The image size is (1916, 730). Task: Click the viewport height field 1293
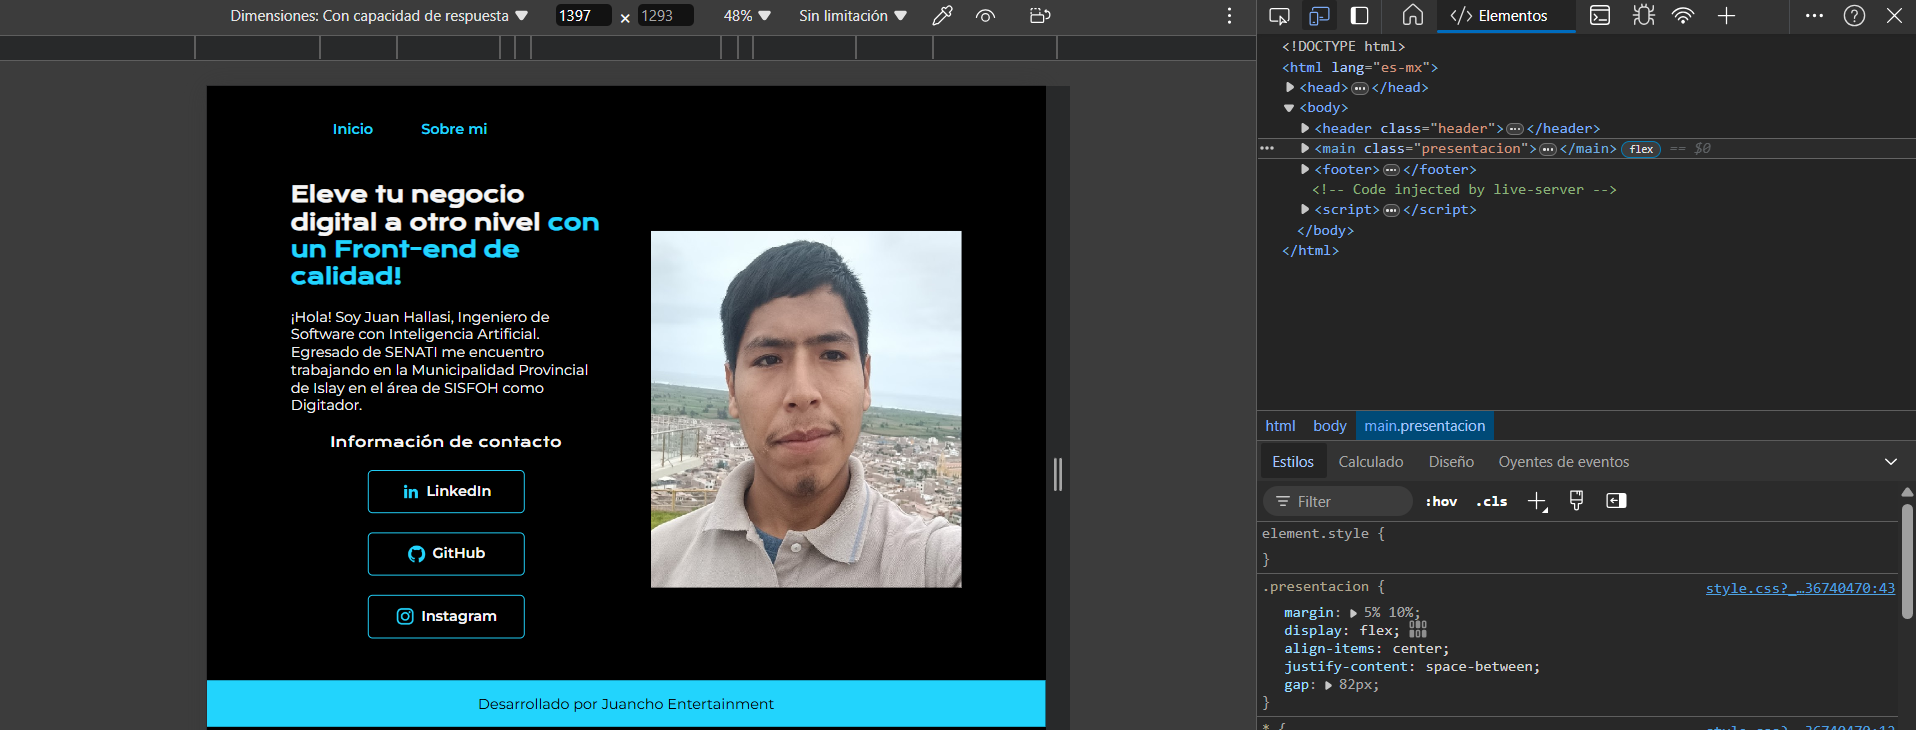665,16
